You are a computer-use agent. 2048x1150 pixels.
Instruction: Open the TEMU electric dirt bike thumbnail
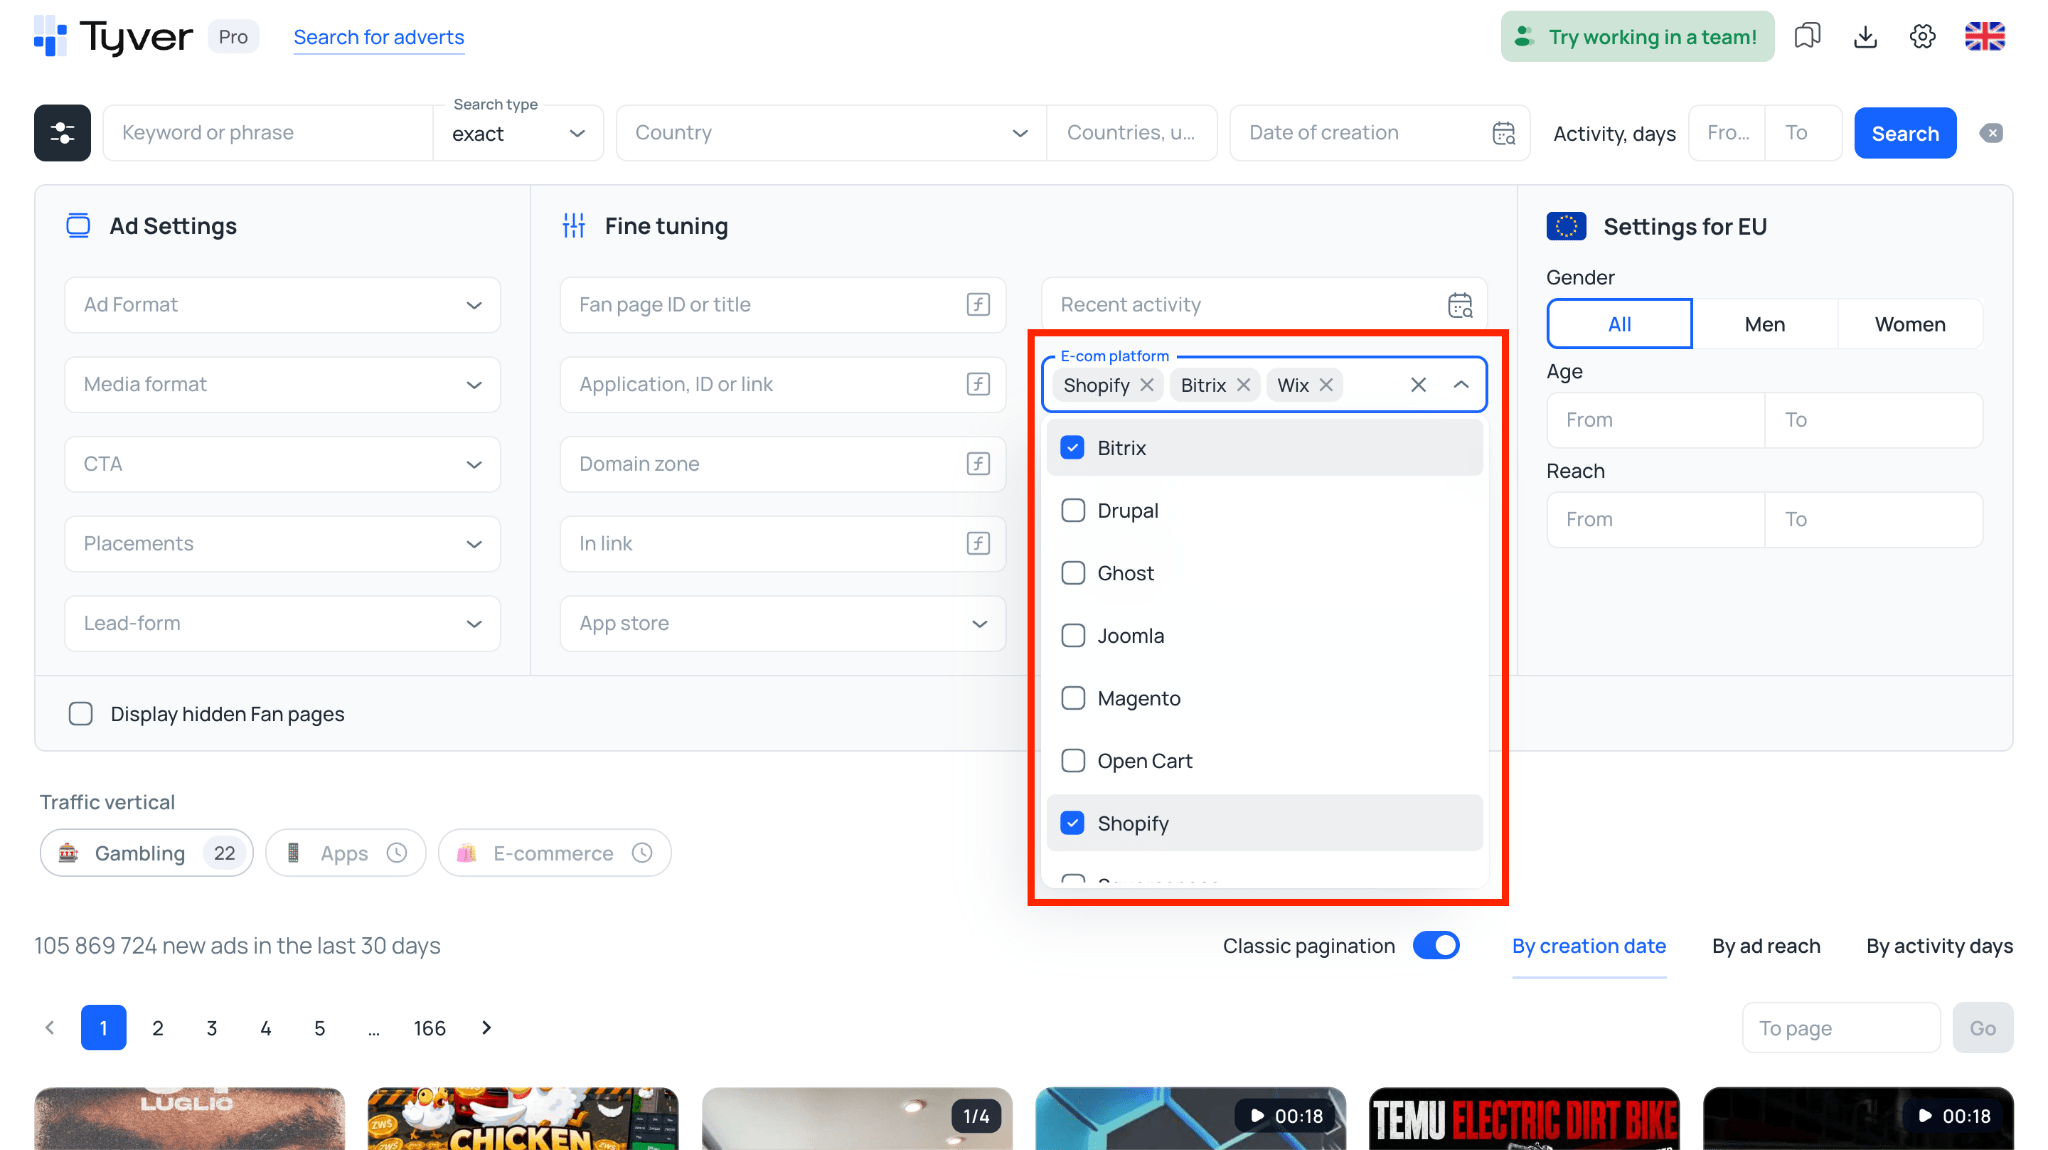pos(1524,1119)
